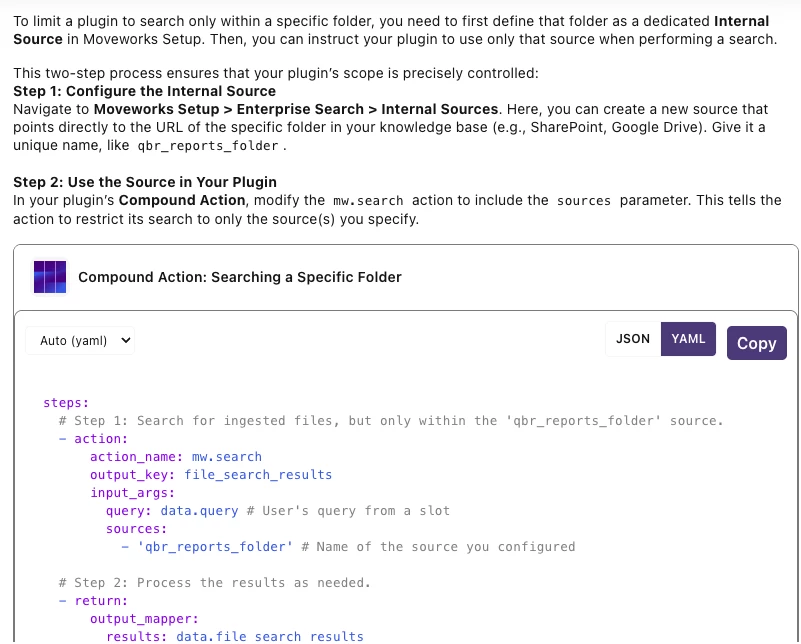Click the 'results: data.file_search_results' code line
801x644 pixels.
point(235,636)
